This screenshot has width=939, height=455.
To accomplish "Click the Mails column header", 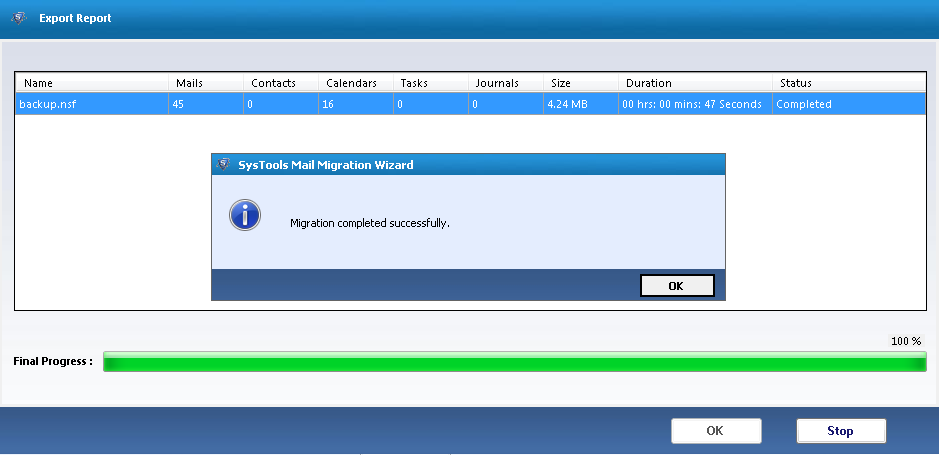I will [x=206, y=83].
